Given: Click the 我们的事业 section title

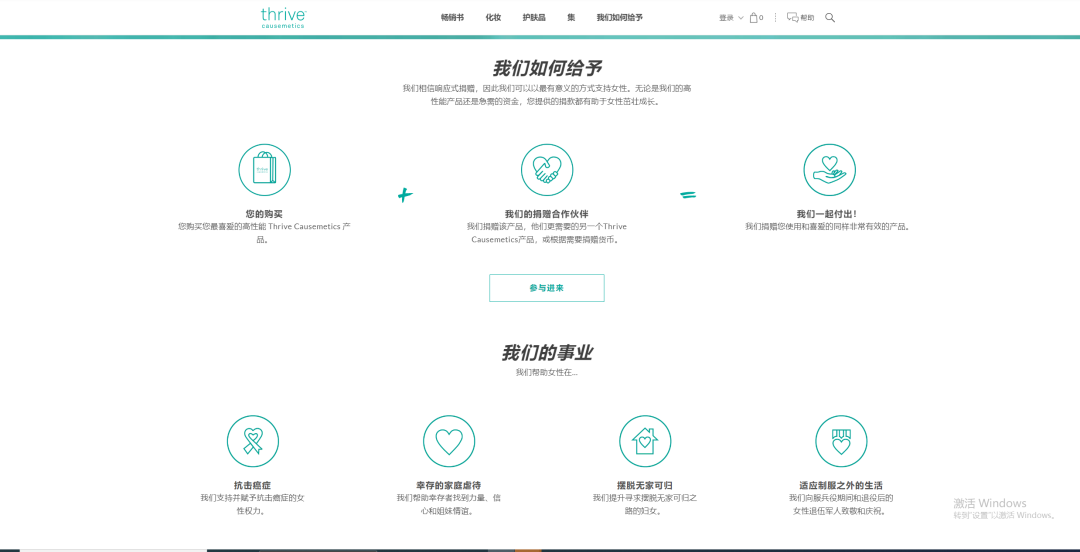Looking at the screenshot, I should (x=547, y=353).
